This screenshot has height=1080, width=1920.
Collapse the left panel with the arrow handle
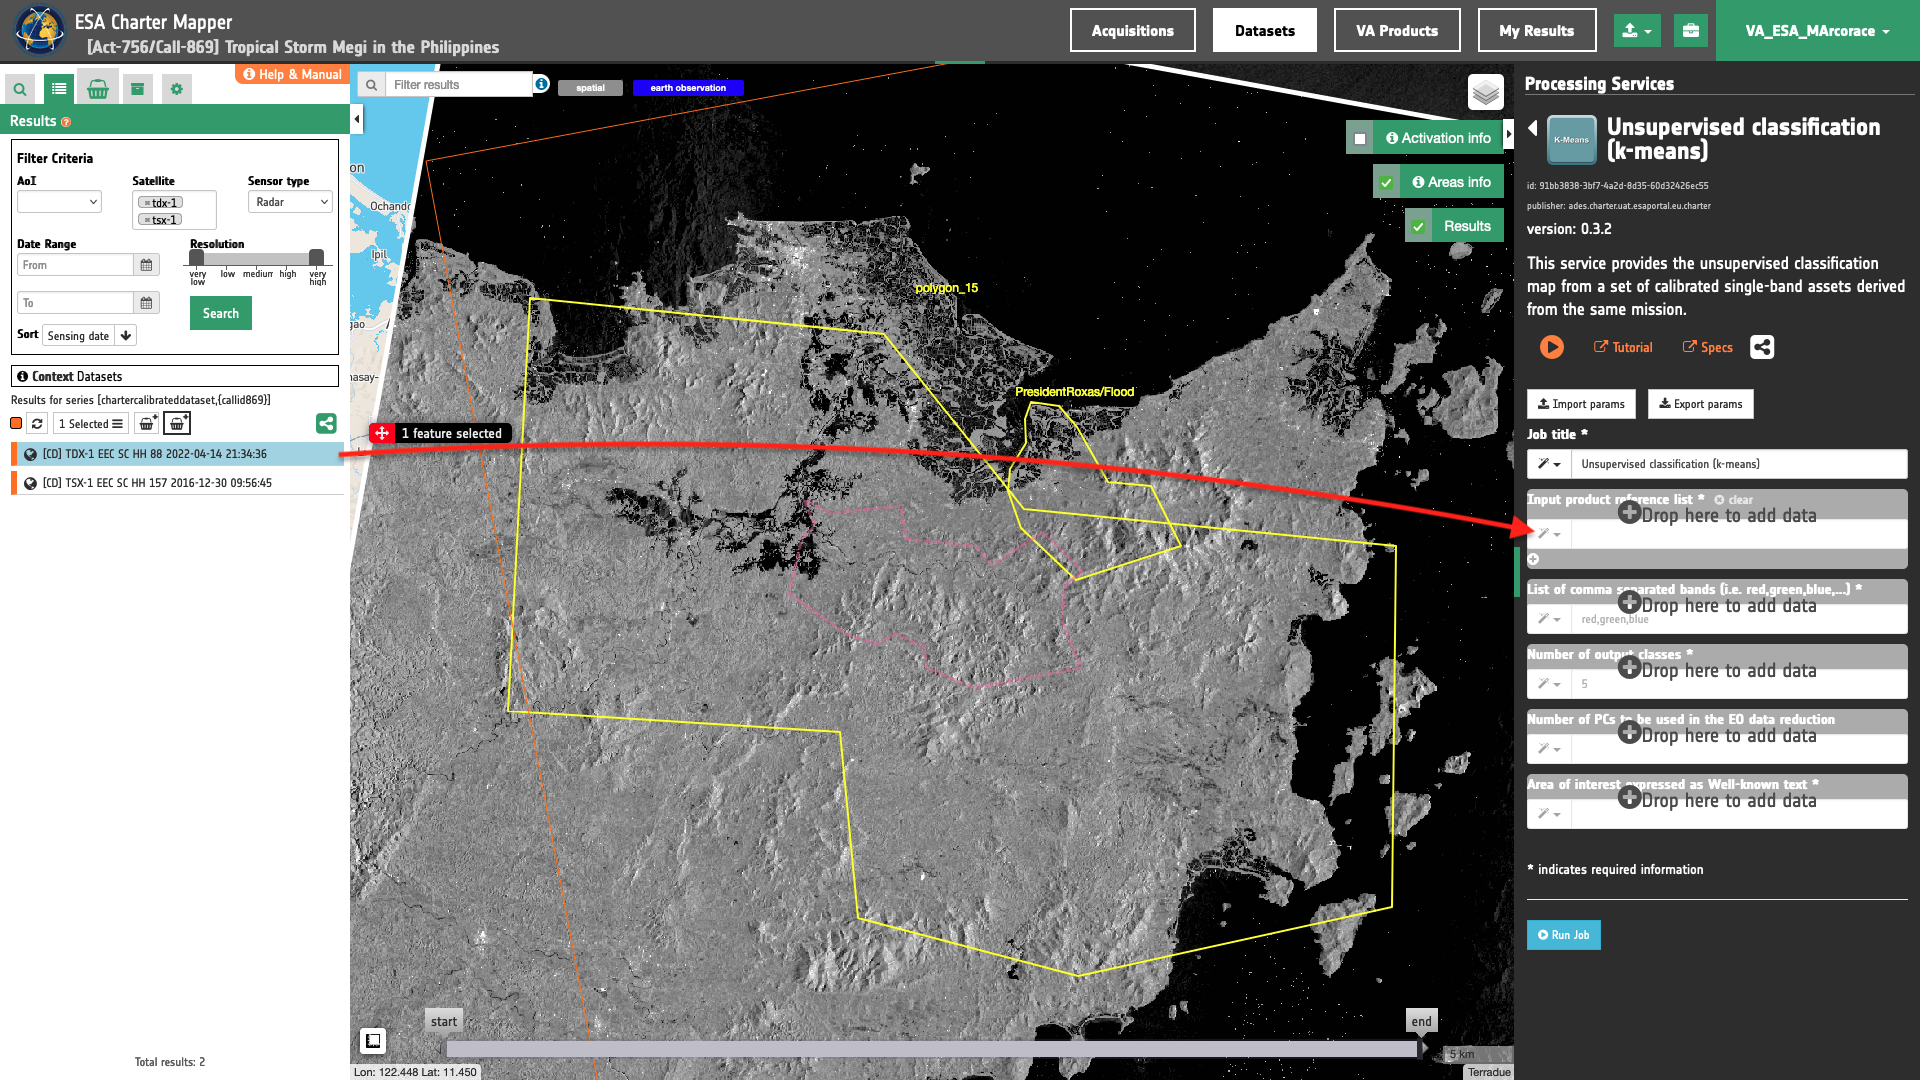tap(357, 120)
